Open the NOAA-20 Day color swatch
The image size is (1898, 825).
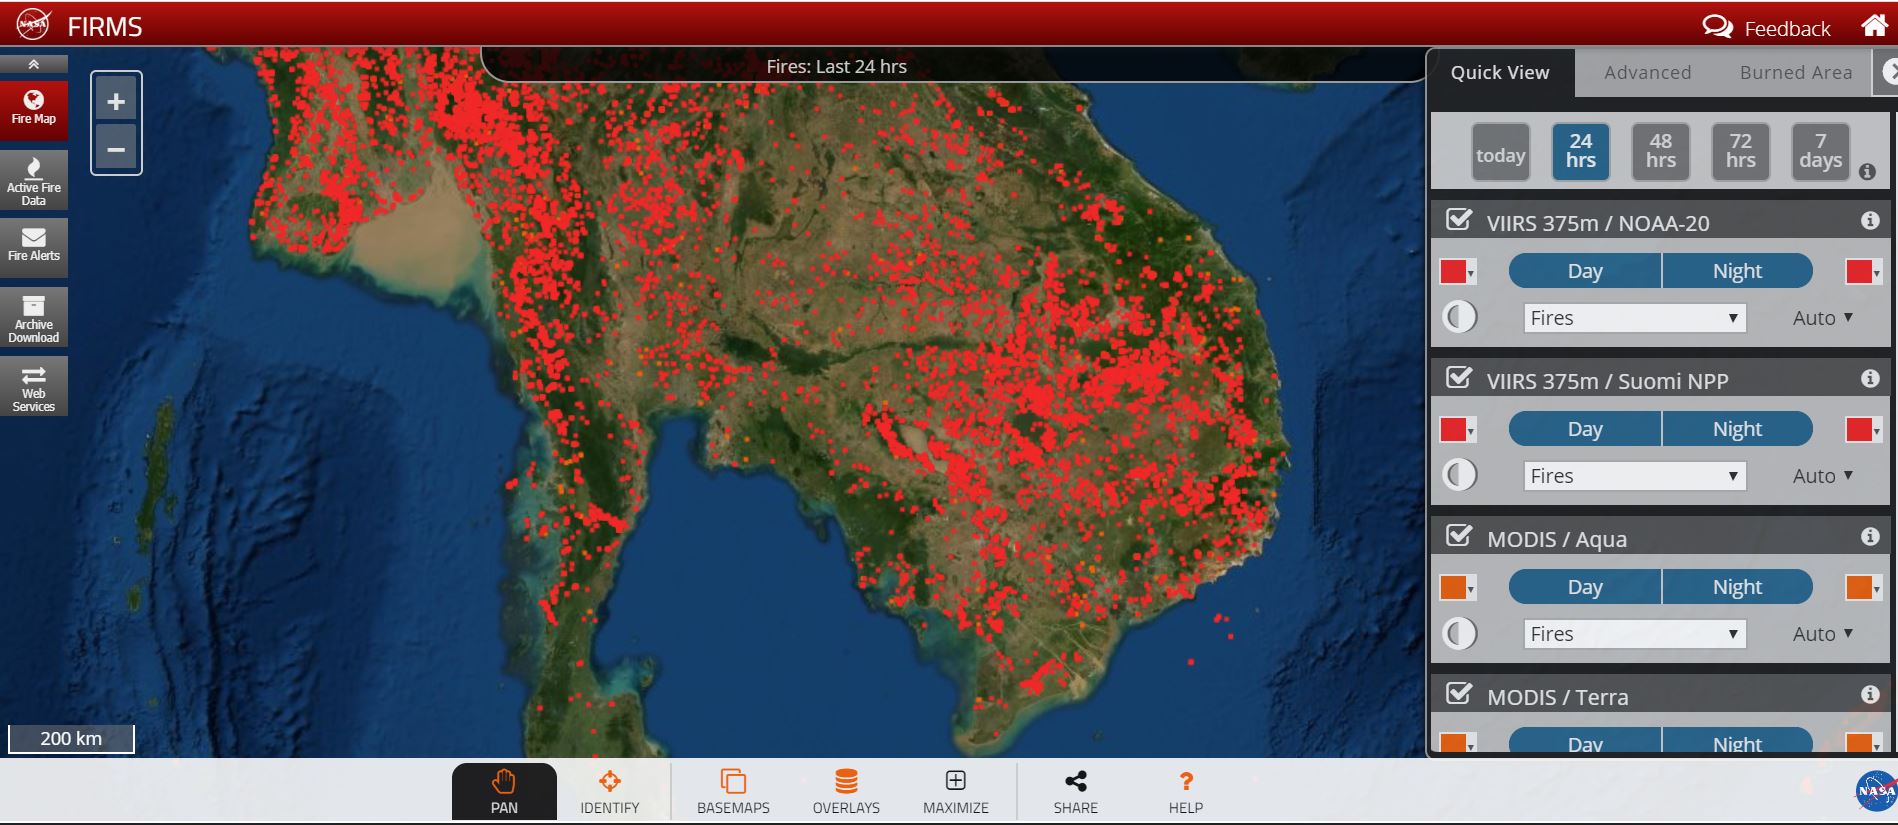click(1456, 271)
